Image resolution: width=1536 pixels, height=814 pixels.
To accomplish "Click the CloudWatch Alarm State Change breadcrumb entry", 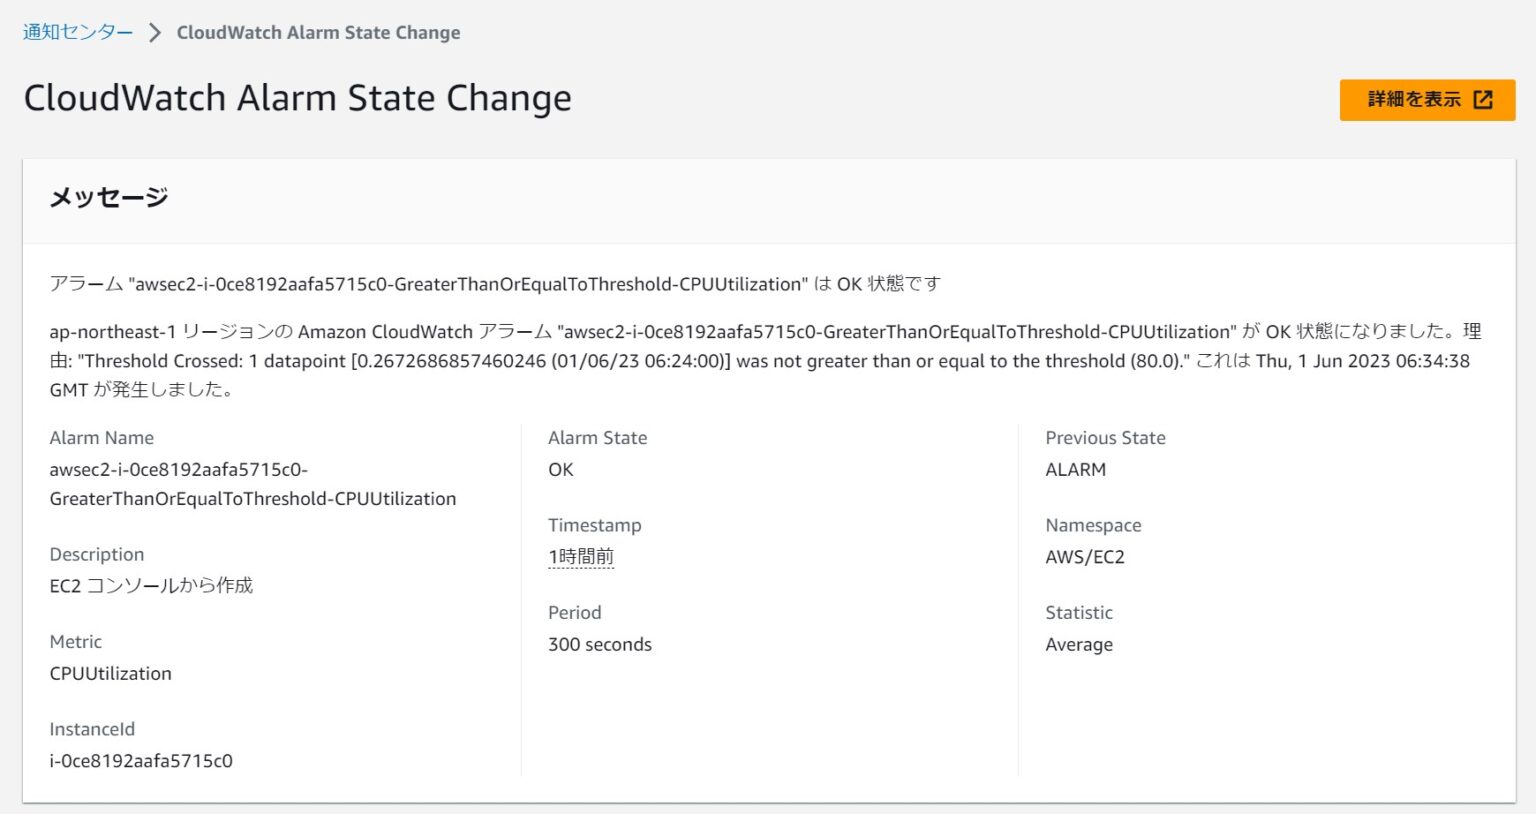I will coord(318,32).
